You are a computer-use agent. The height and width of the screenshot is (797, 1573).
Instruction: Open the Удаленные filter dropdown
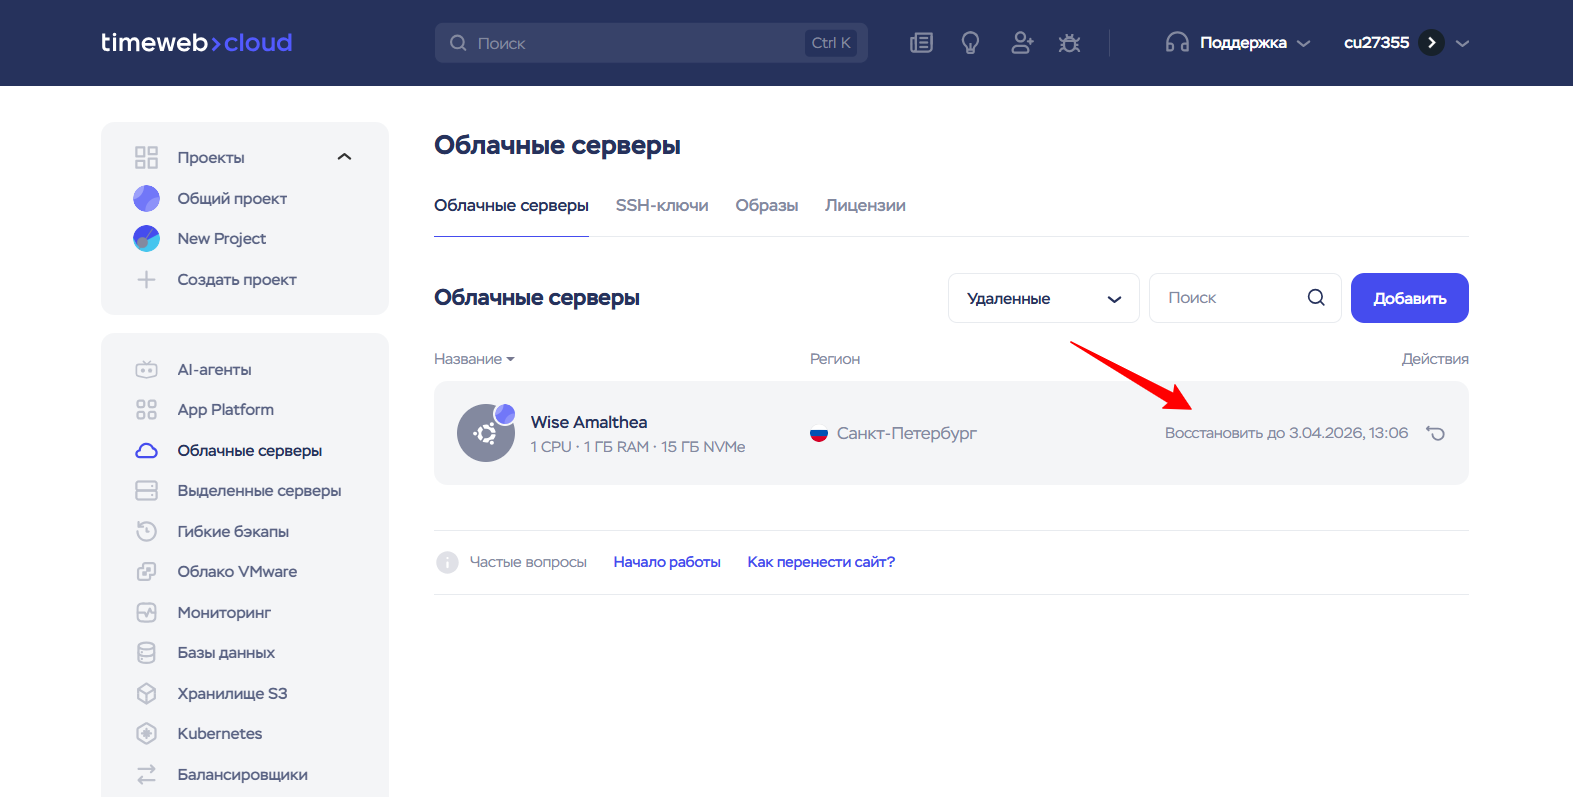click(1043, 298)
